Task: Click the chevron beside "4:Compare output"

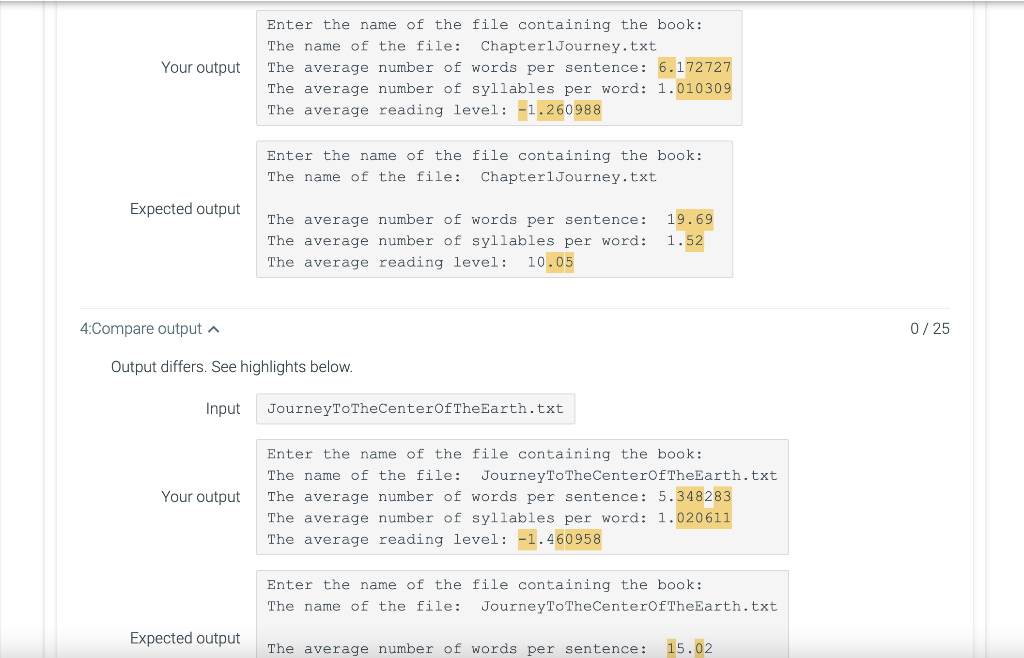Action: 214,328
